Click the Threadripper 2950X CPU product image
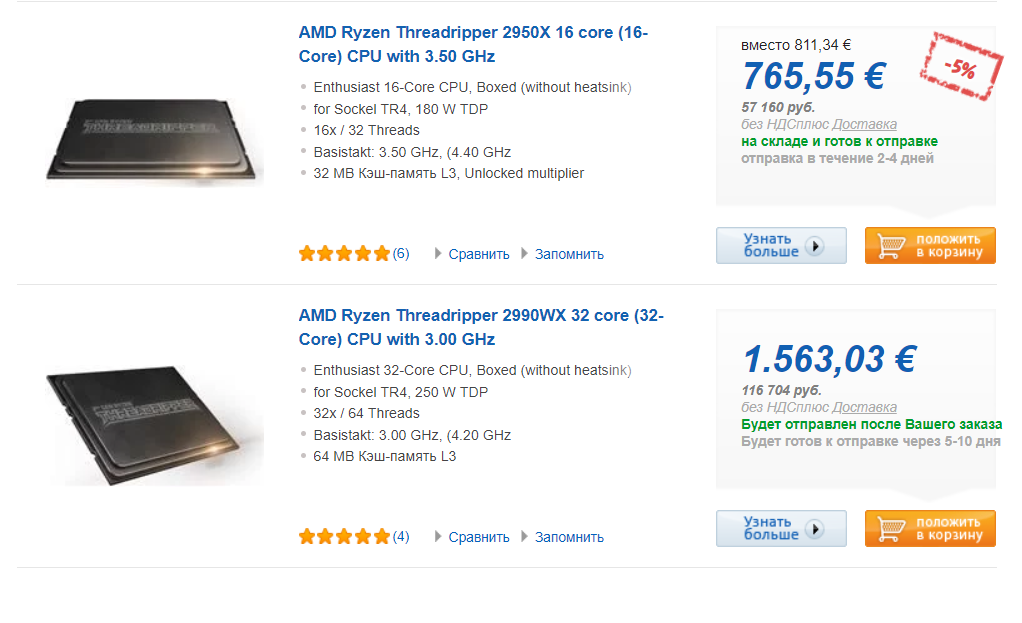This screenshot has width=1022, height=623. [x=154, y=139]
